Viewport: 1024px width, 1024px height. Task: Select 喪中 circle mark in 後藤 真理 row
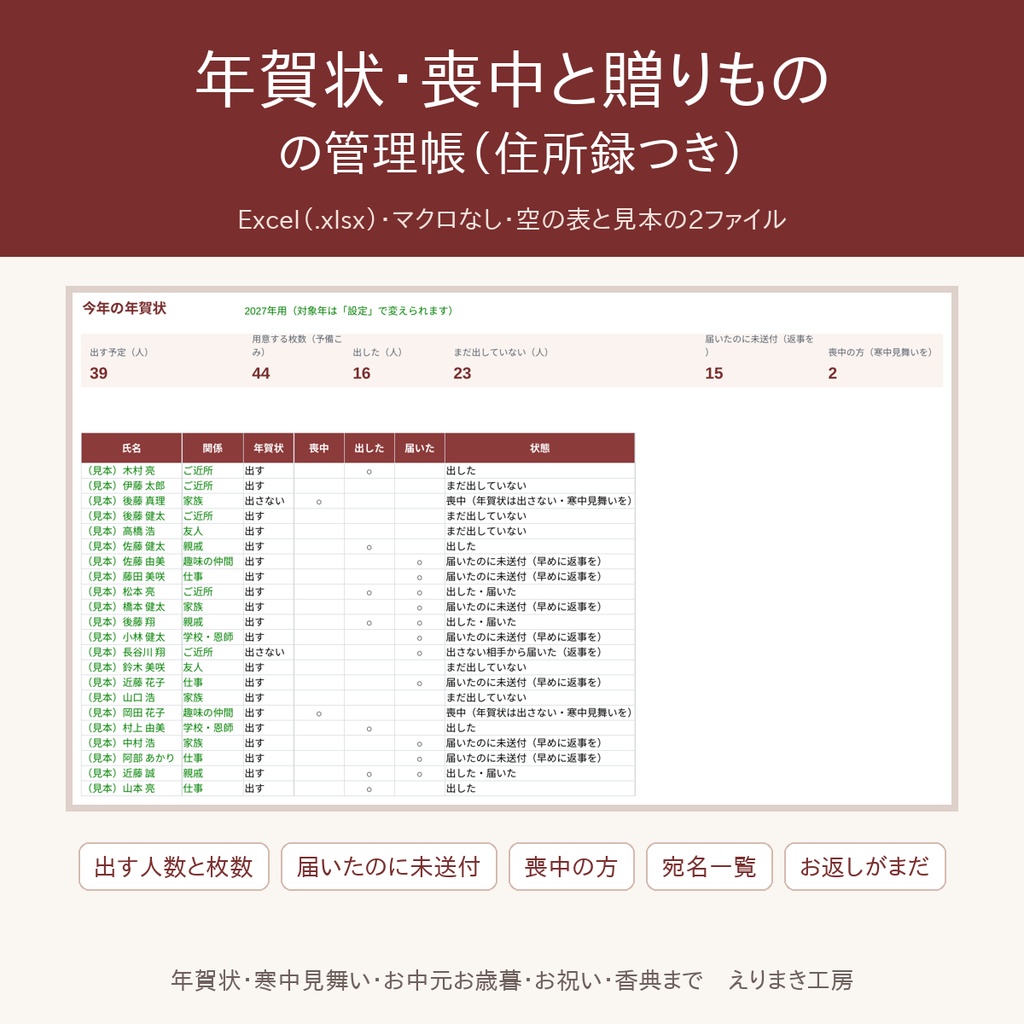[x=319, y=502]
